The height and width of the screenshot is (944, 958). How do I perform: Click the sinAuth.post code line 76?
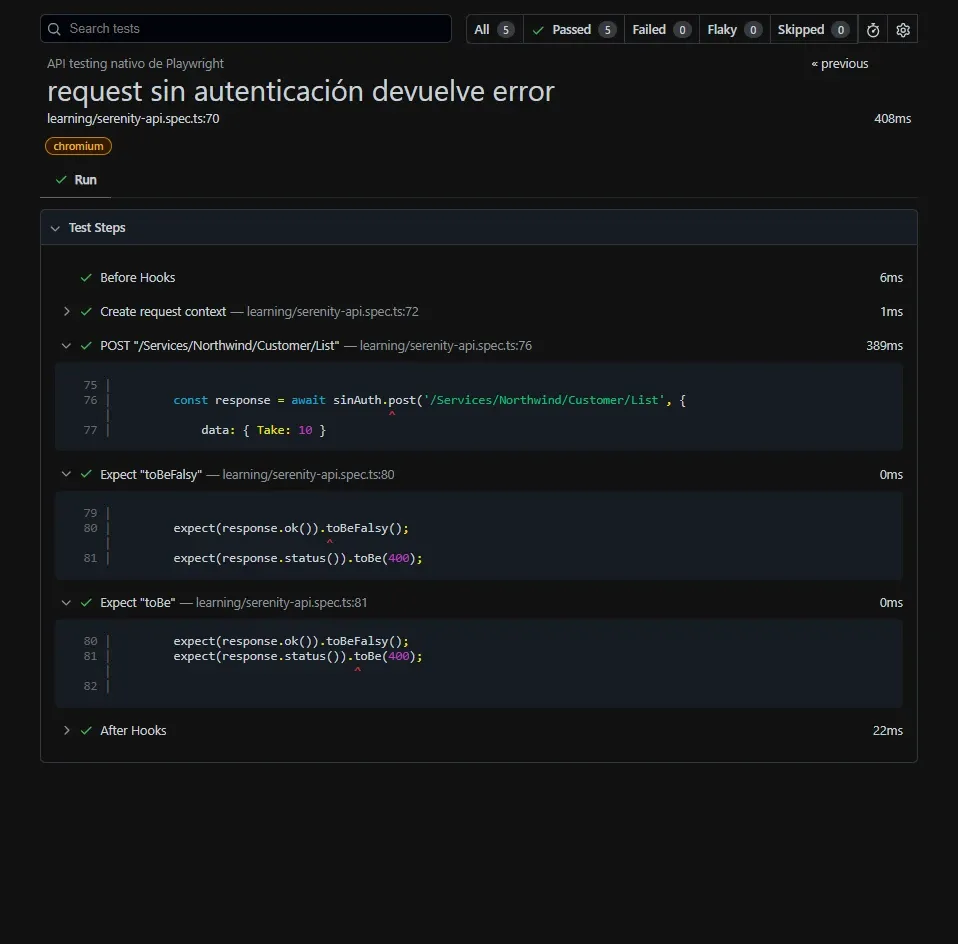click(430, 400)
